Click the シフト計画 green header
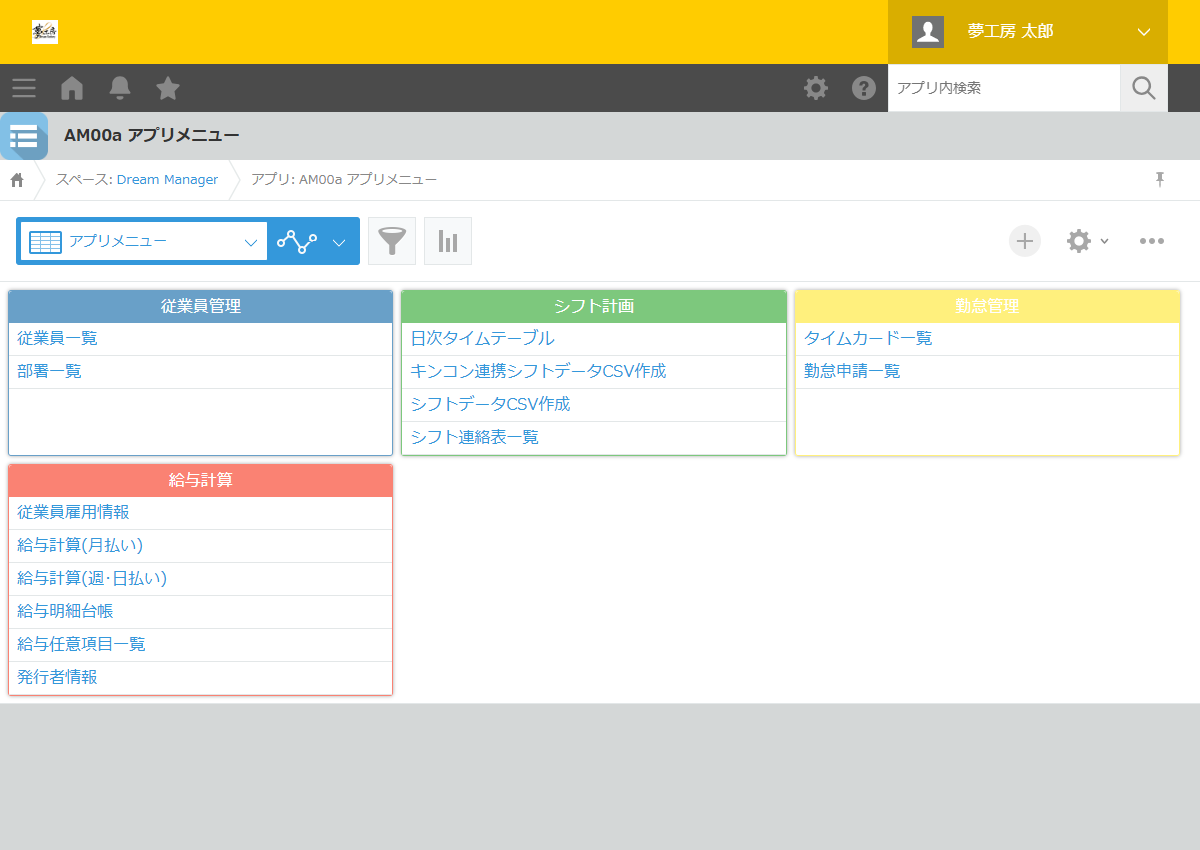The height and width of the screenshot is (850, 1200). [594, 307]
